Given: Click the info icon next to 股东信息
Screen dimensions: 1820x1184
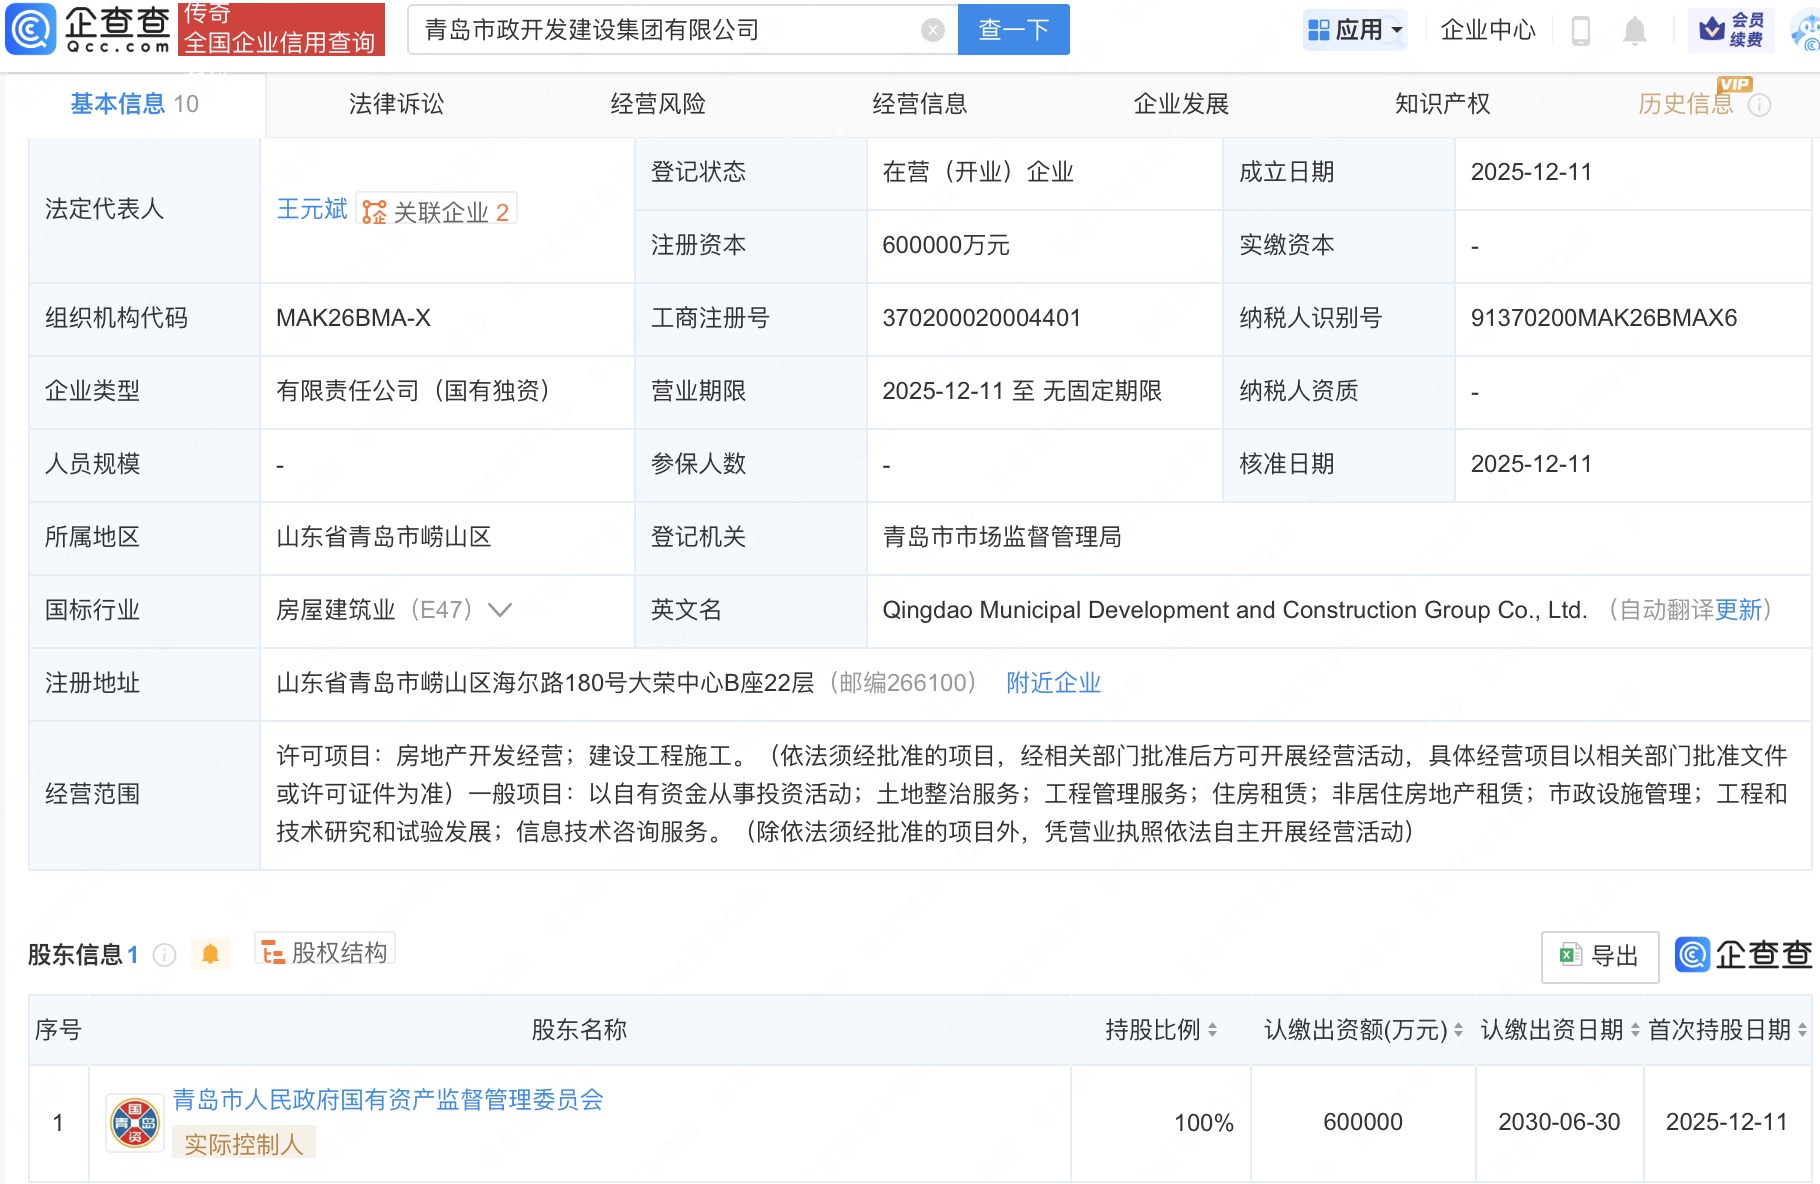Looking at the screenshot, I should point(165,955).
